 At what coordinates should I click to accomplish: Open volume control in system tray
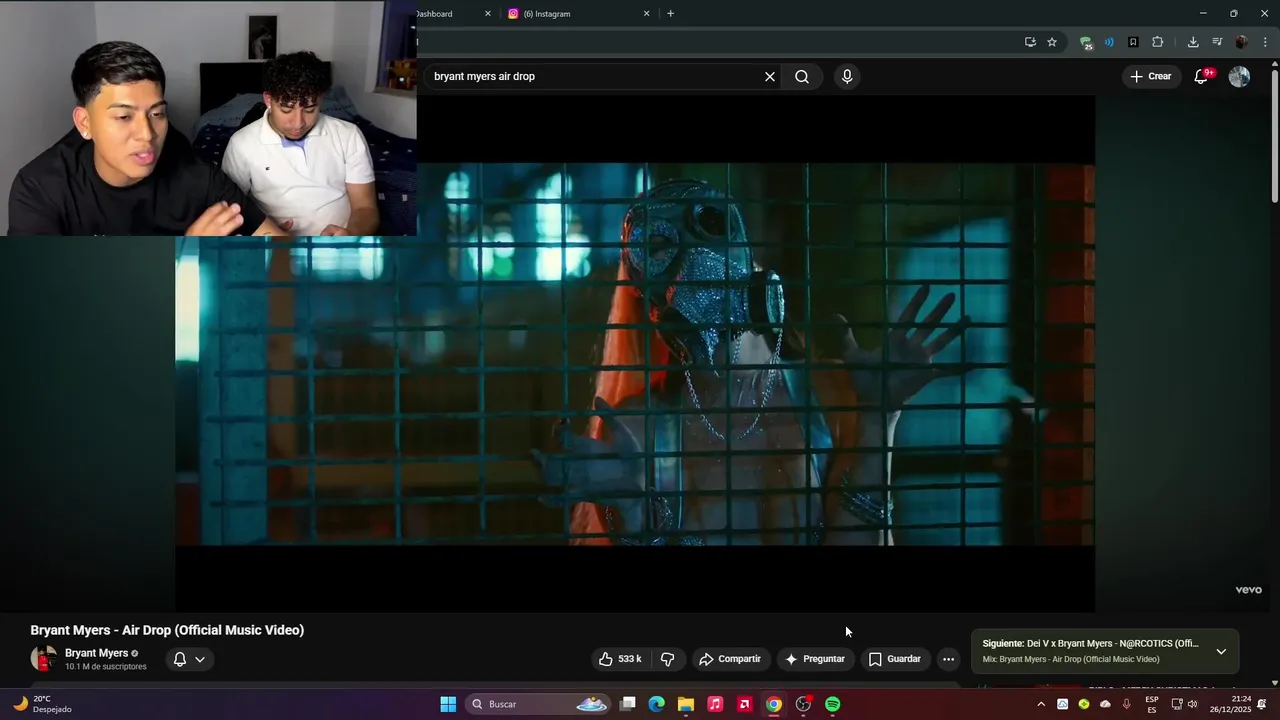coord(1192,704)
